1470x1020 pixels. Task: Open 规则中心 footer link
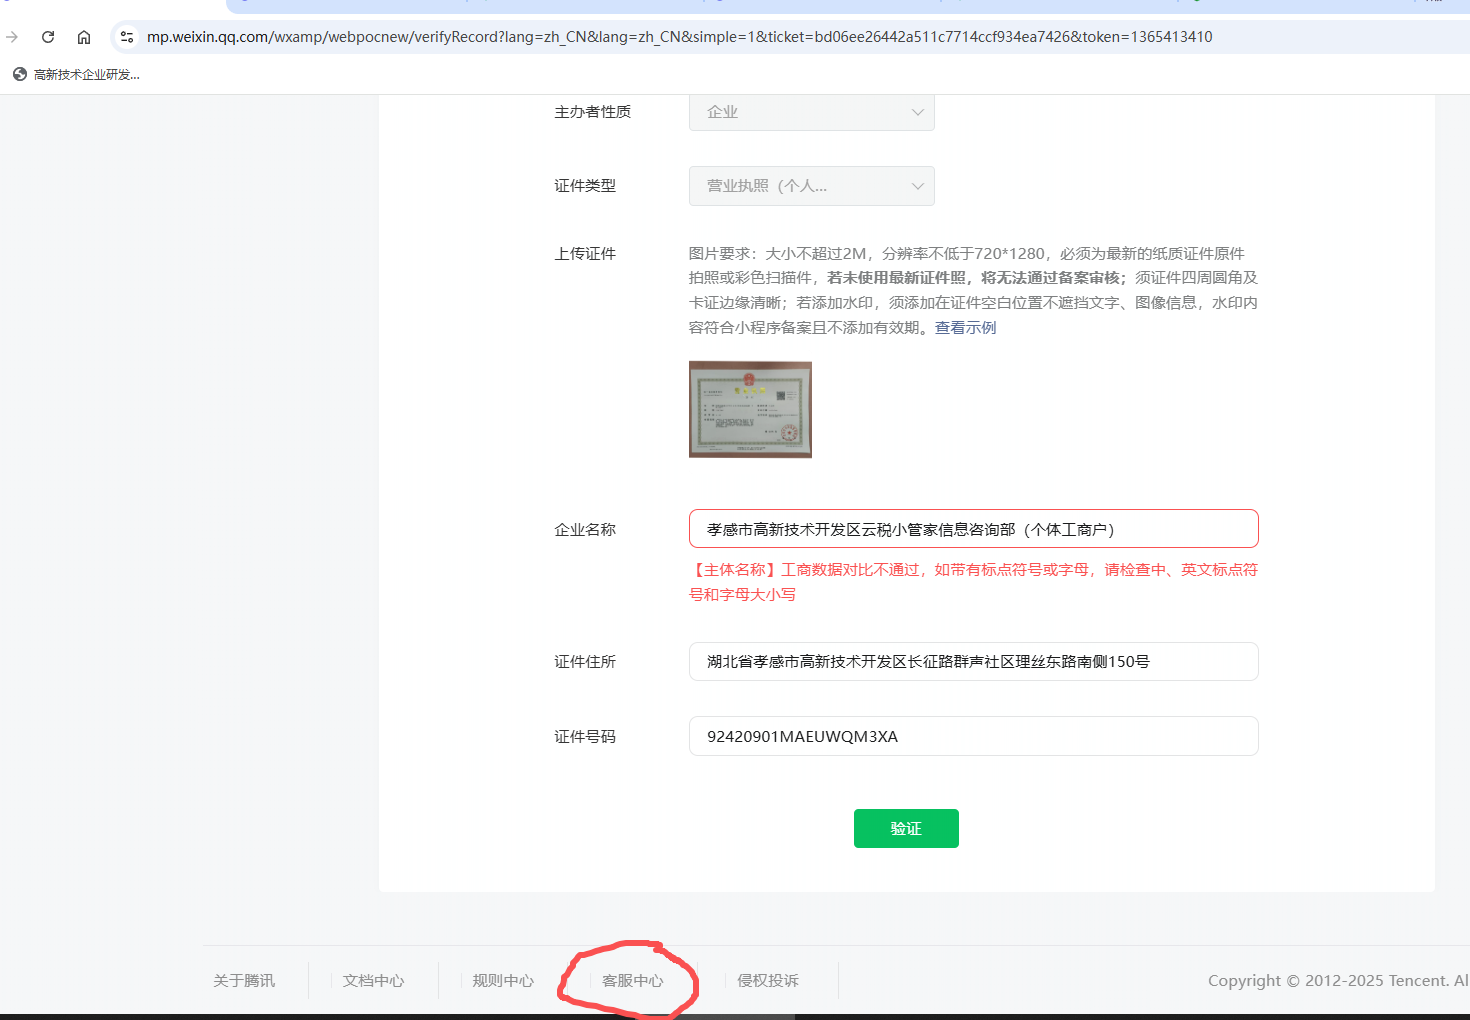503,981
